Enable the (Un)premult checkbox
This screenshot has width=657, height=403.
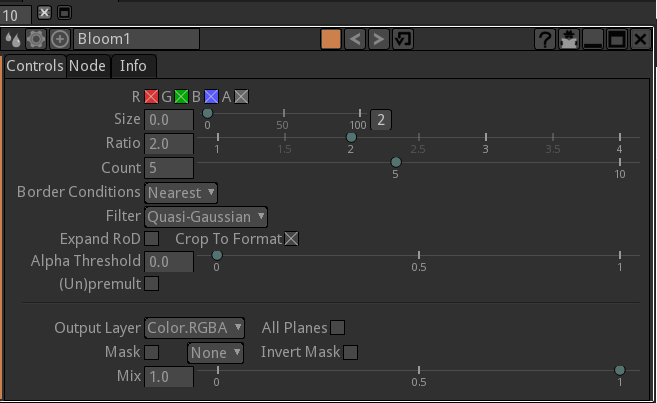click(x=151, y=284)
